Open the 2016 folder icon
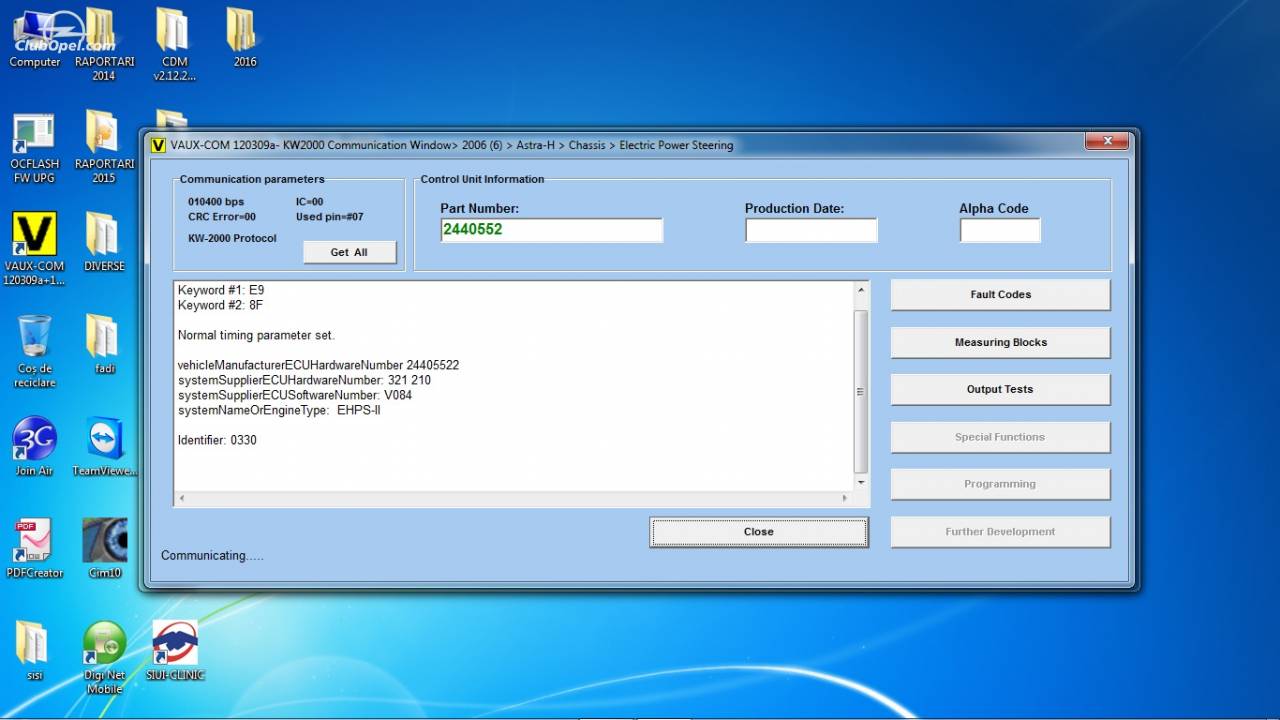The image size is (1280, 720). (x=244, y=38)
